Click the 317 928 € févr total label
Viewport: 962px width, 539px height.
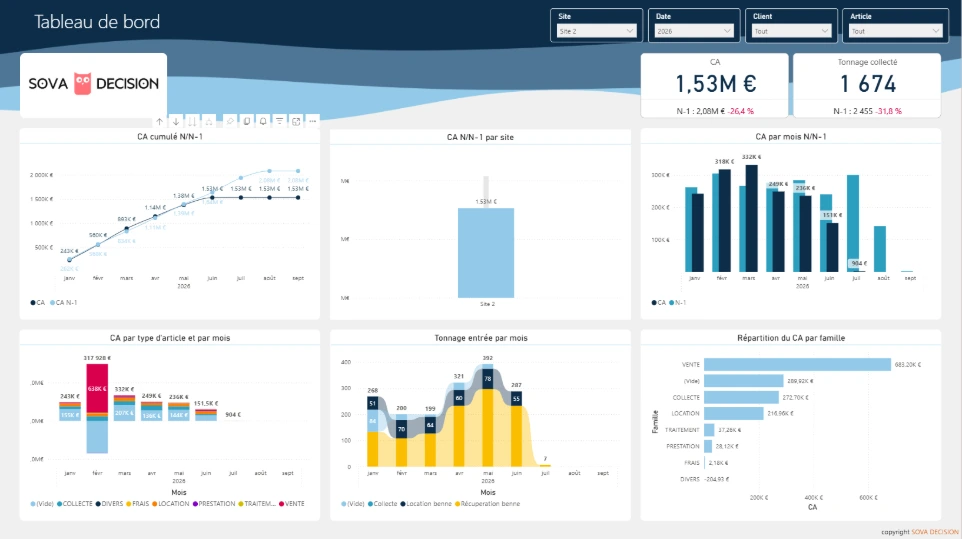coord(97,358)
